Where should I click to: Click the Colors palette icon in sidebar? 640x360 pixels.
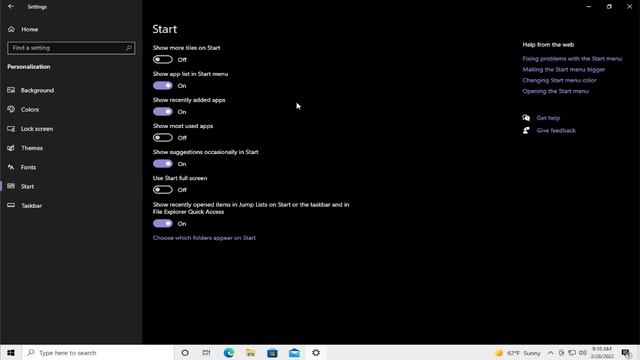pyautogui.click(x=11, y=109)
